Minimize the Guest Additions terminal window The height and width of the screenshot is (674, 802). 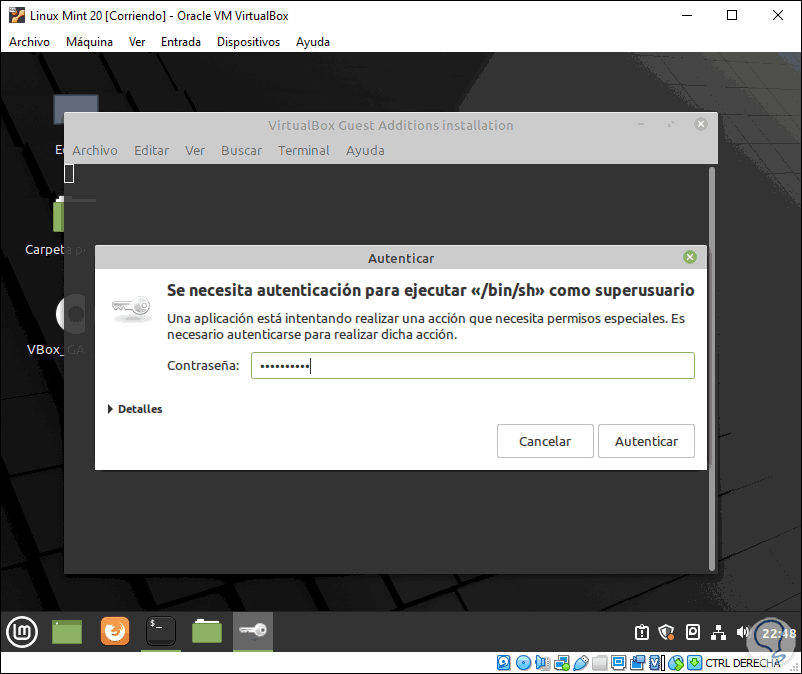pyautogui.click(x=641, y=124)
